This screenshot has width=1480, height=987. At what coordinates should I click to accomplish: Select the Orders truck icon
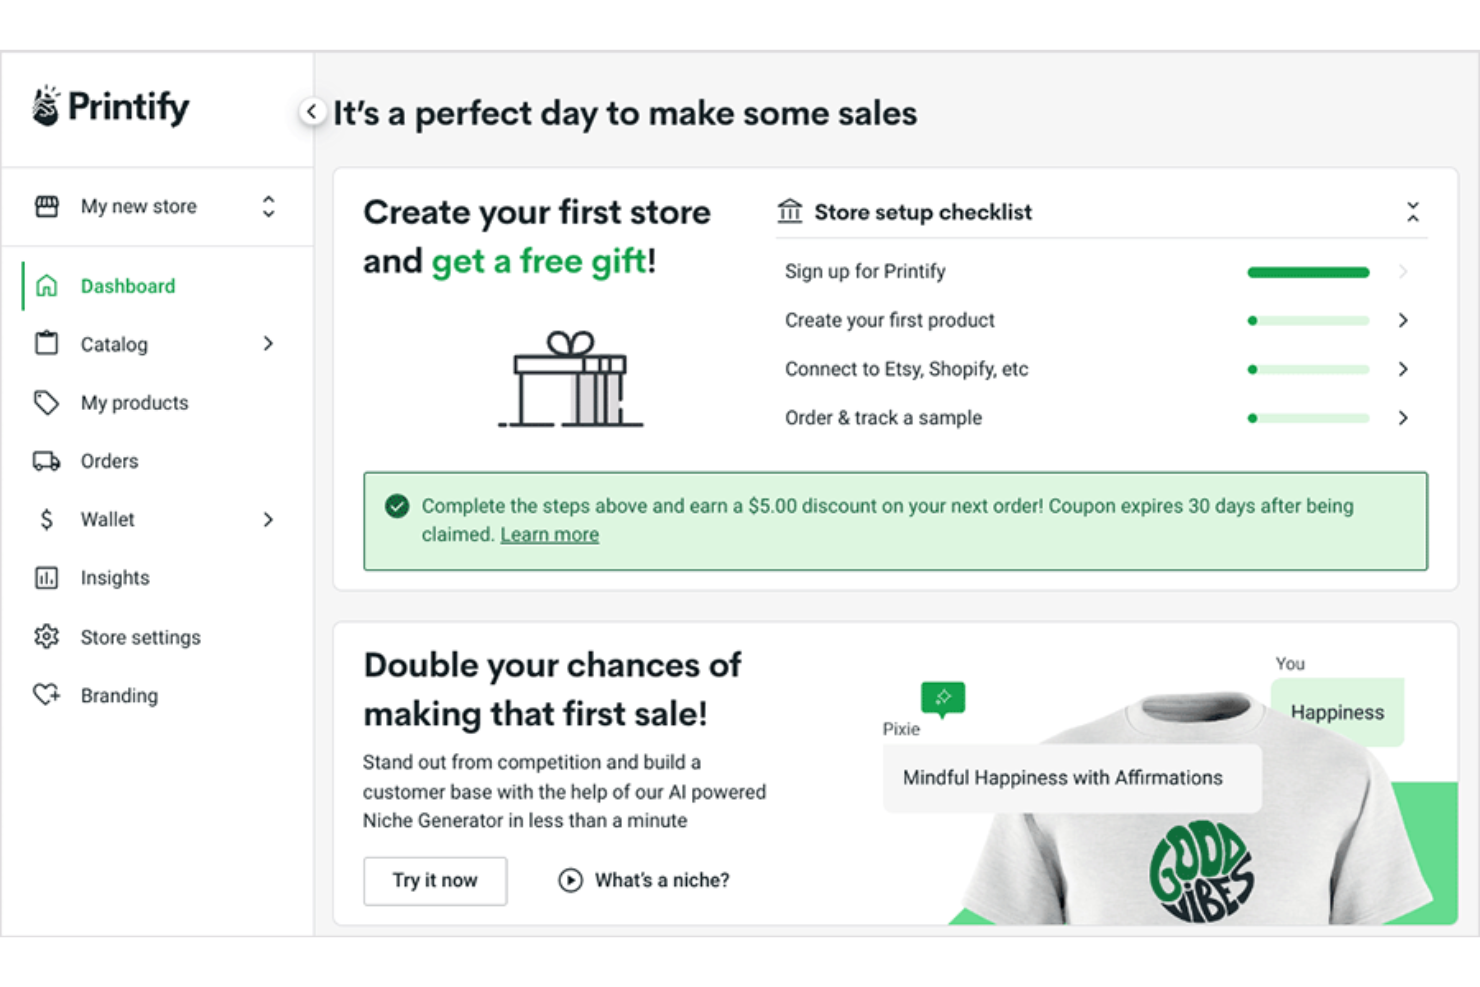[x=46, y=460]
